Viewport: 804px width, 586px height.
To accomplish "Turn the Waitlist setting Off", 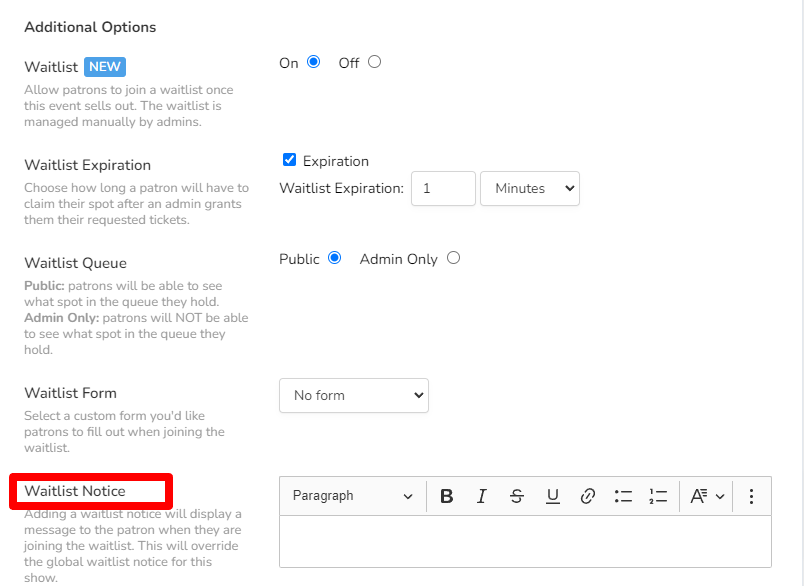I will point(373,61).
